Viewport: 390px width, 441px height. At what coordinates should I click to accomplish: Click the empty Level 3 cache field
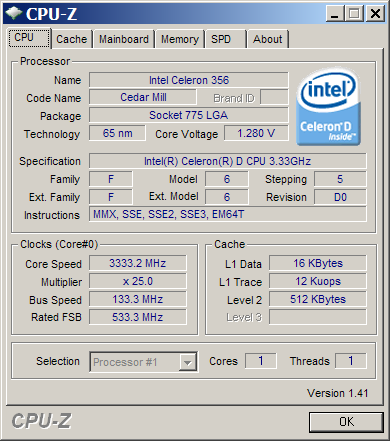tap(318, 317)
